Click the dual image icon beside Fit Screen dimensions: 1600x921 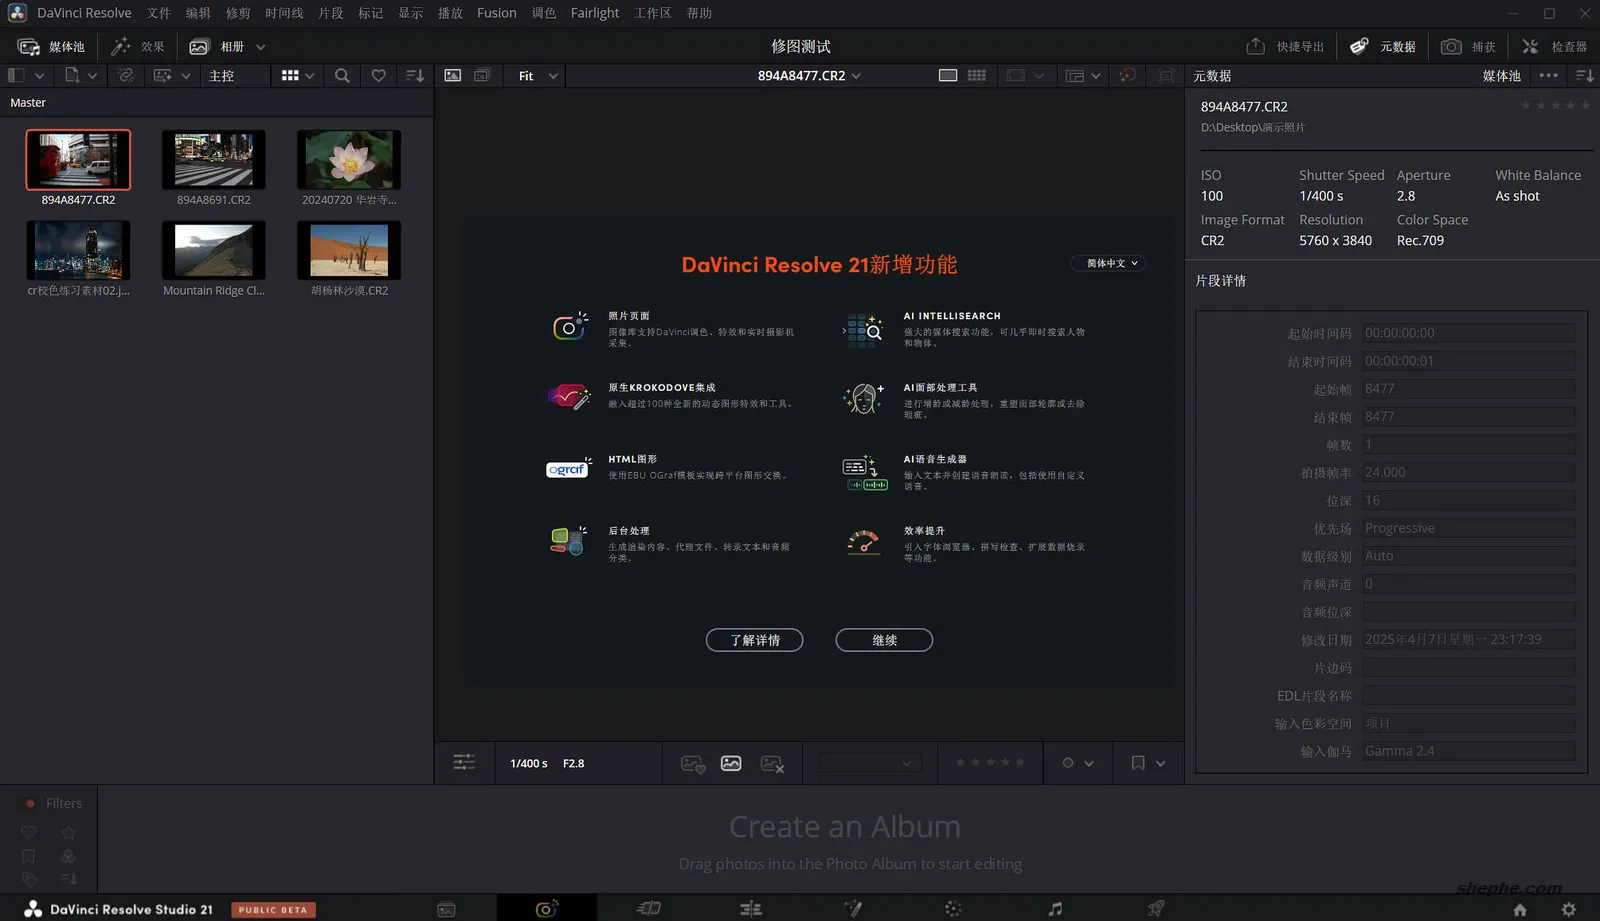482,75
